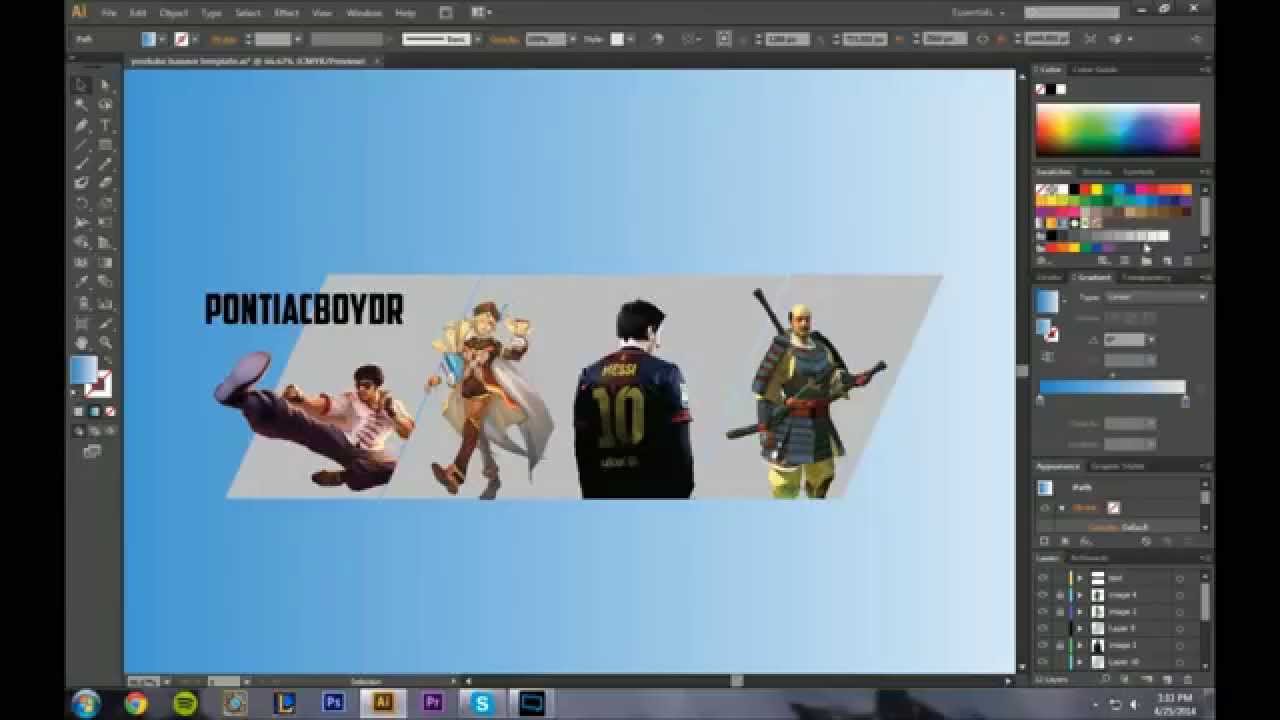Viewport: 1280px width, 720px height.
Task: Select the Line Segment tool
Action: pos(81,145)
